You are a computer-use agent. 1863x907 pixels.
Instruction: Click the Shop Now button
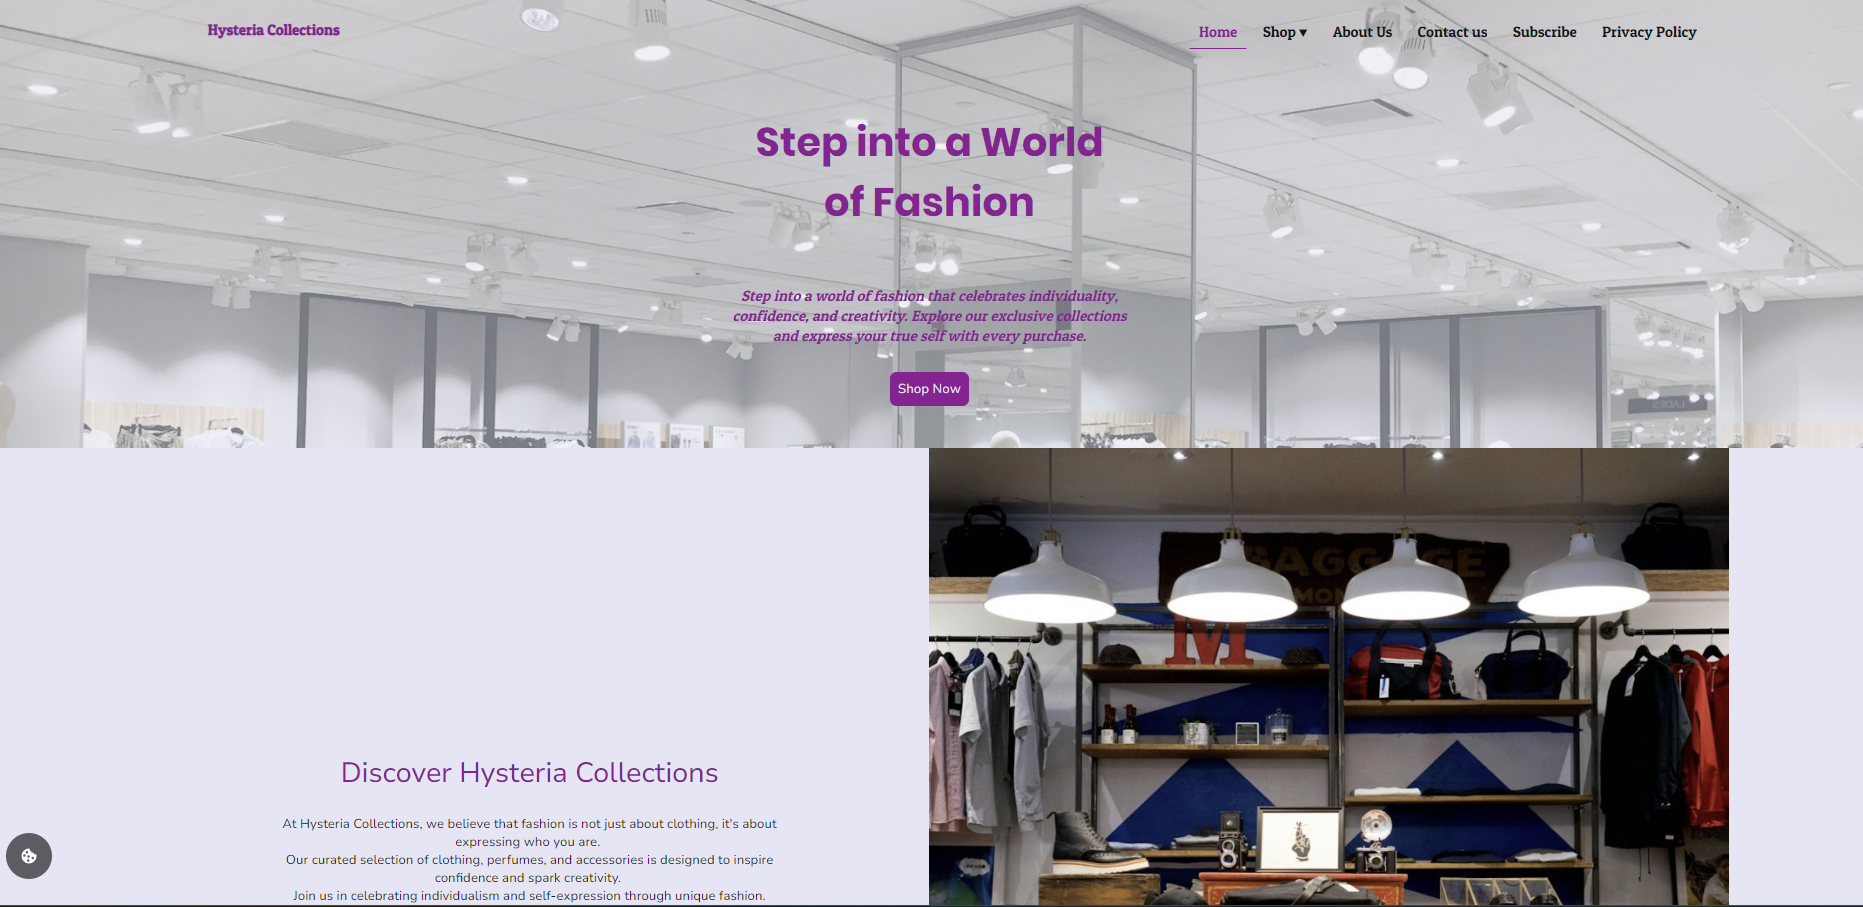click(x=929, y=389)
